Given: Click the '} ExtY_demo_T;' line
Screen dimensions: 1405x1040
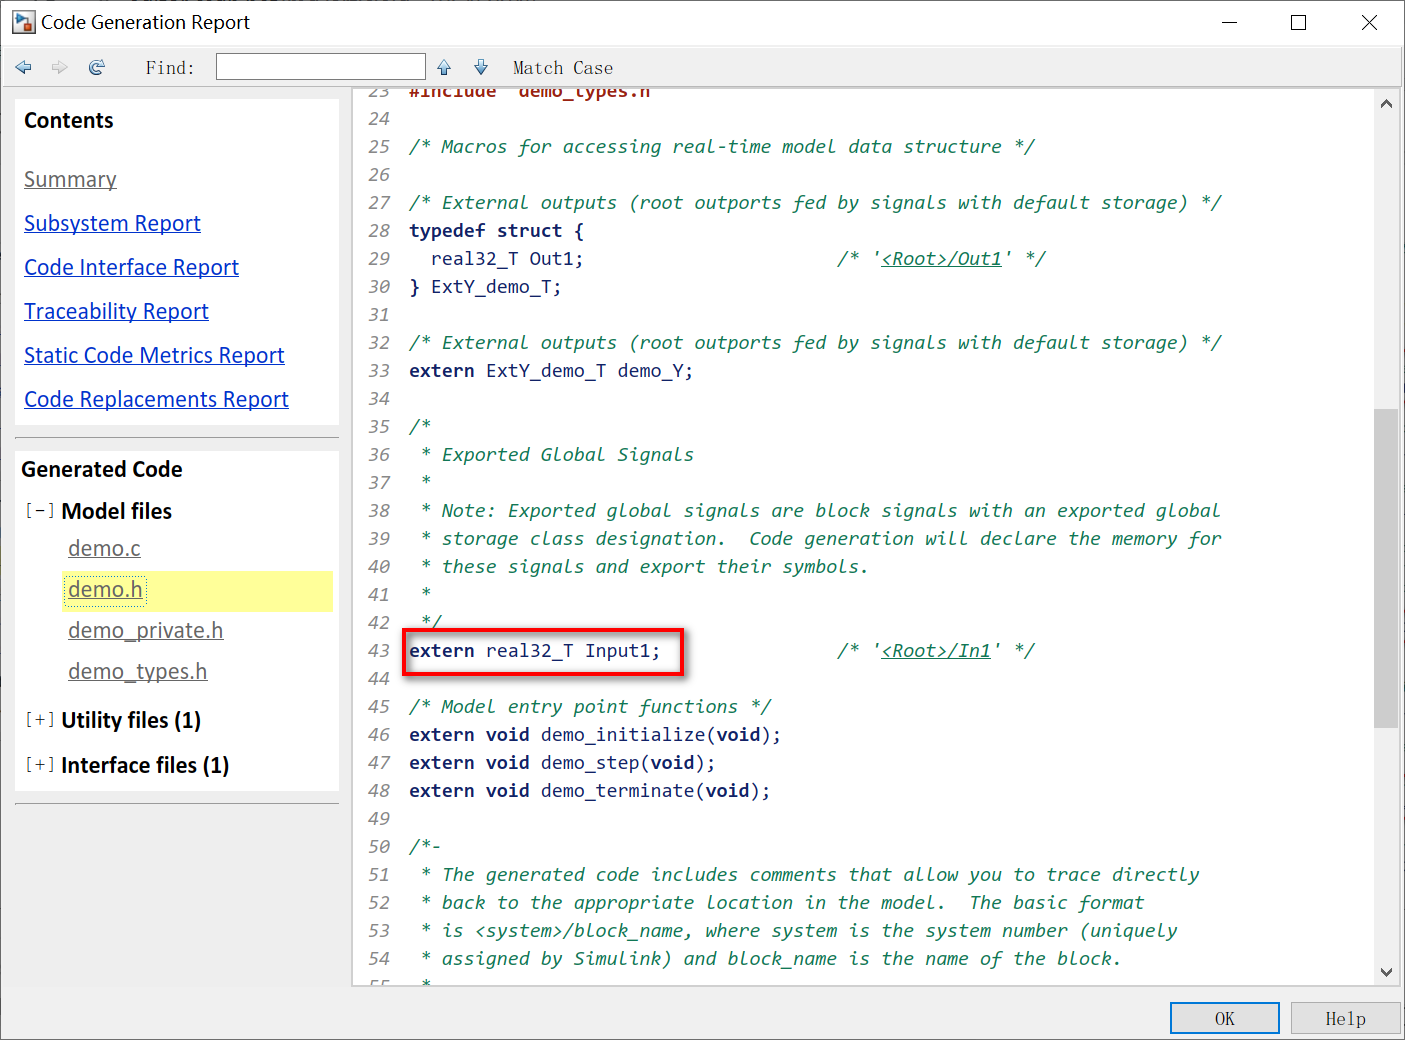Looking at the screenshot, I should [485, 287].
